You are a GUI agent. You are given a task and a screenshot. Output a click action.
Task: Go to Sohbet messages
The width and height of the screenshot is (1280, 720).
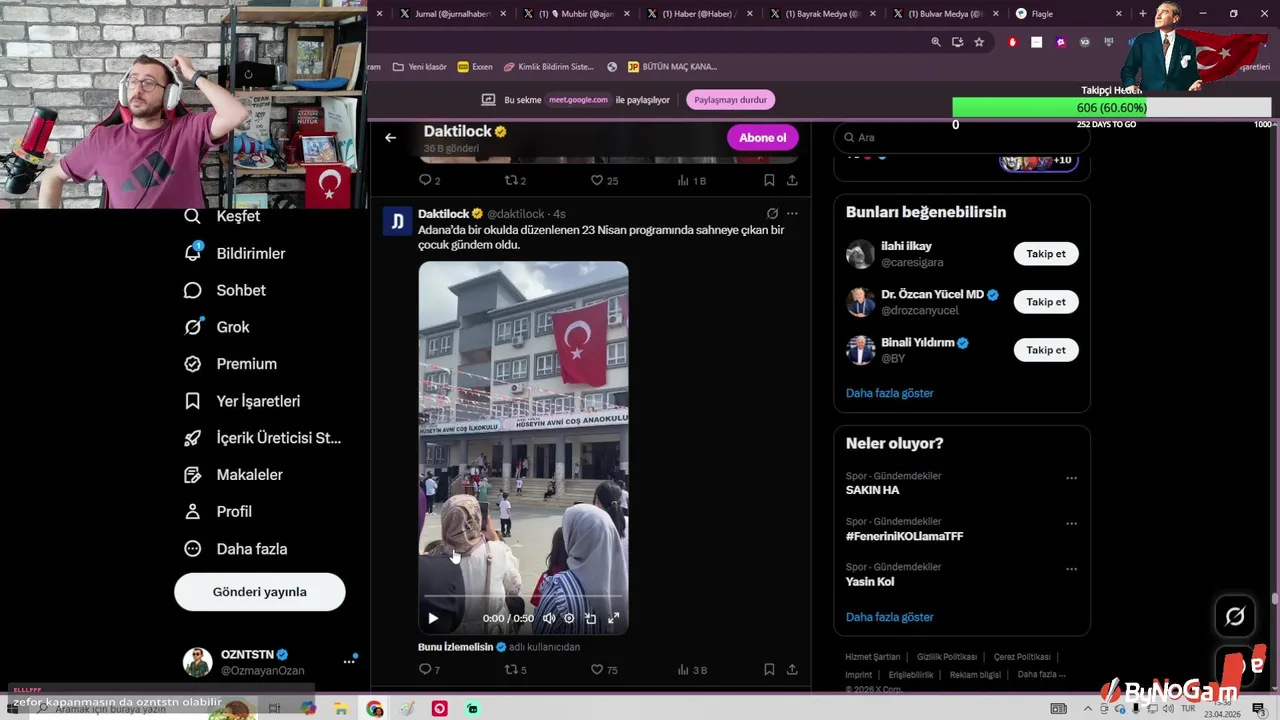click(x=225, y=290)
